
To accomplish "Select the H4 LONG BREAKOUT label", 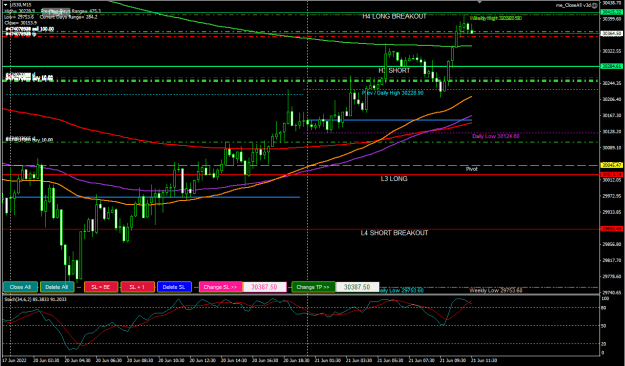I will coord(394,16).
